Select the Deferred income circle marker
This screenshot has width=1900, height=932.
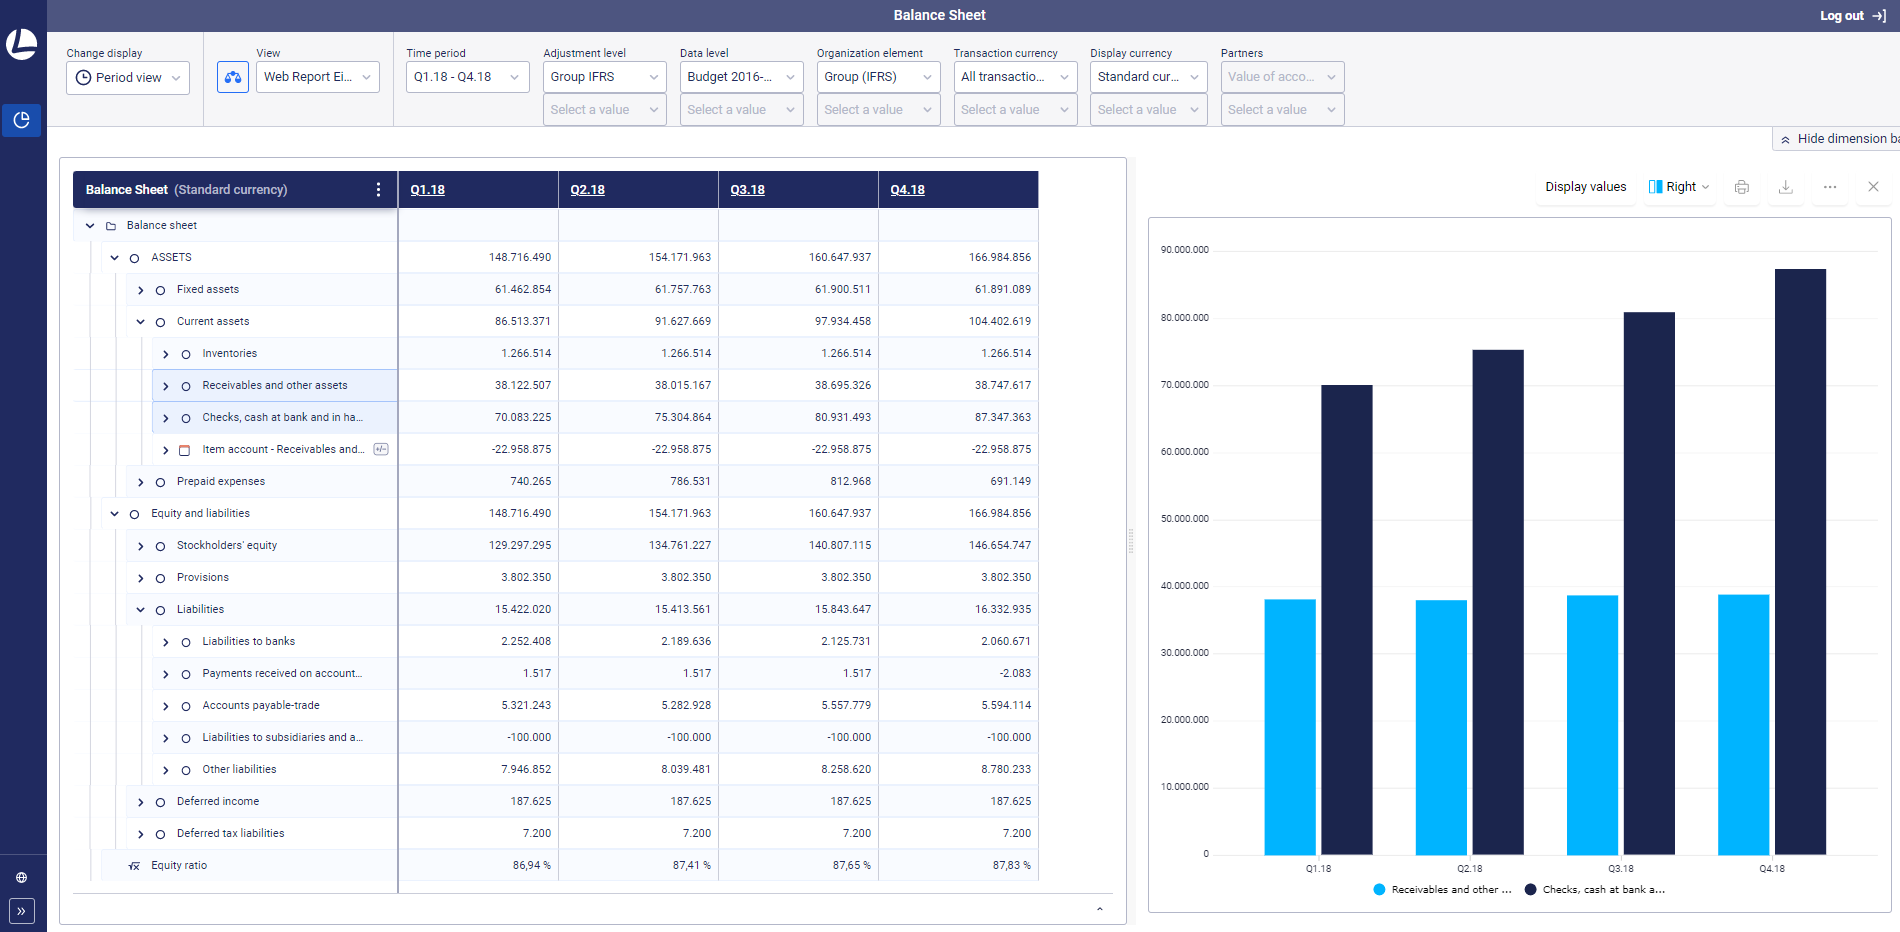pos(160,802)
